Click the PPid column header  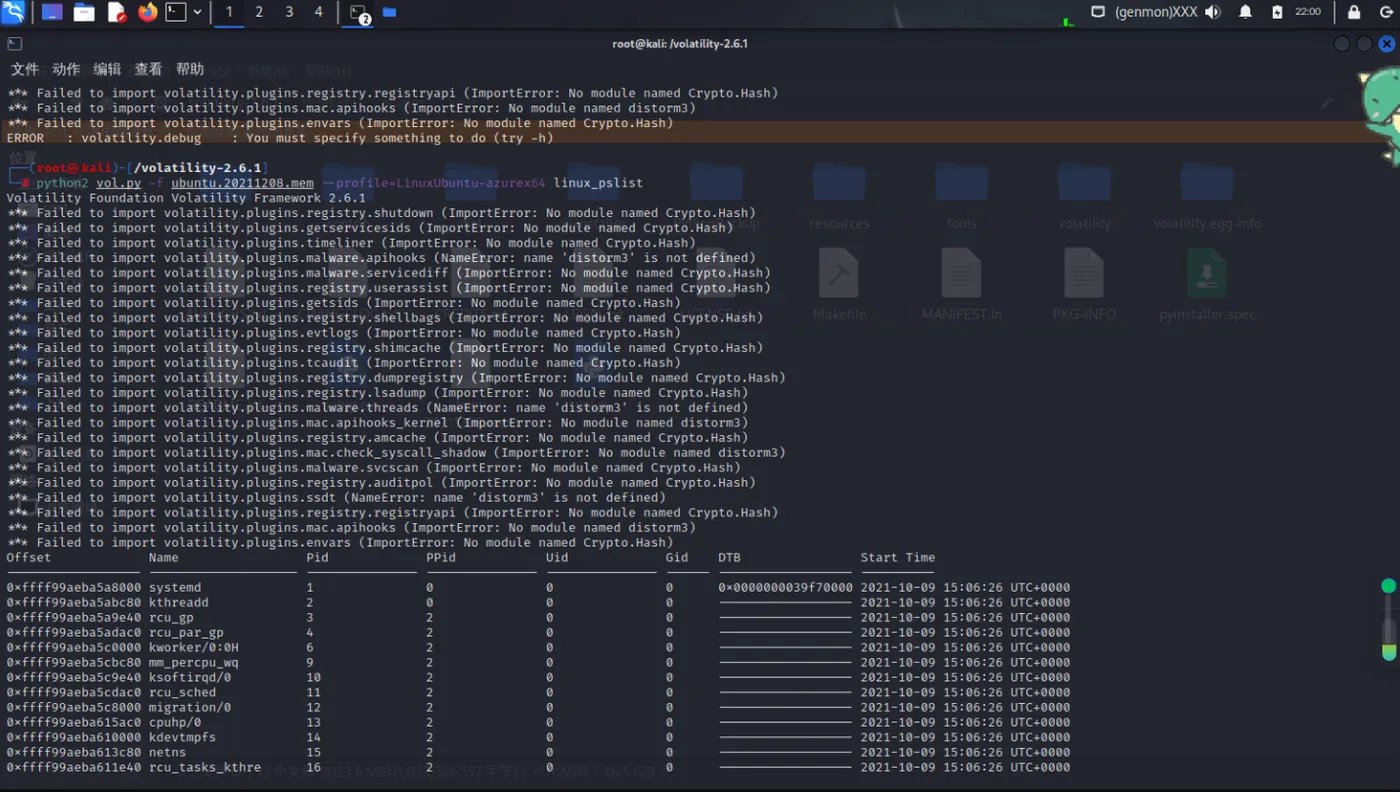(441, 558)
